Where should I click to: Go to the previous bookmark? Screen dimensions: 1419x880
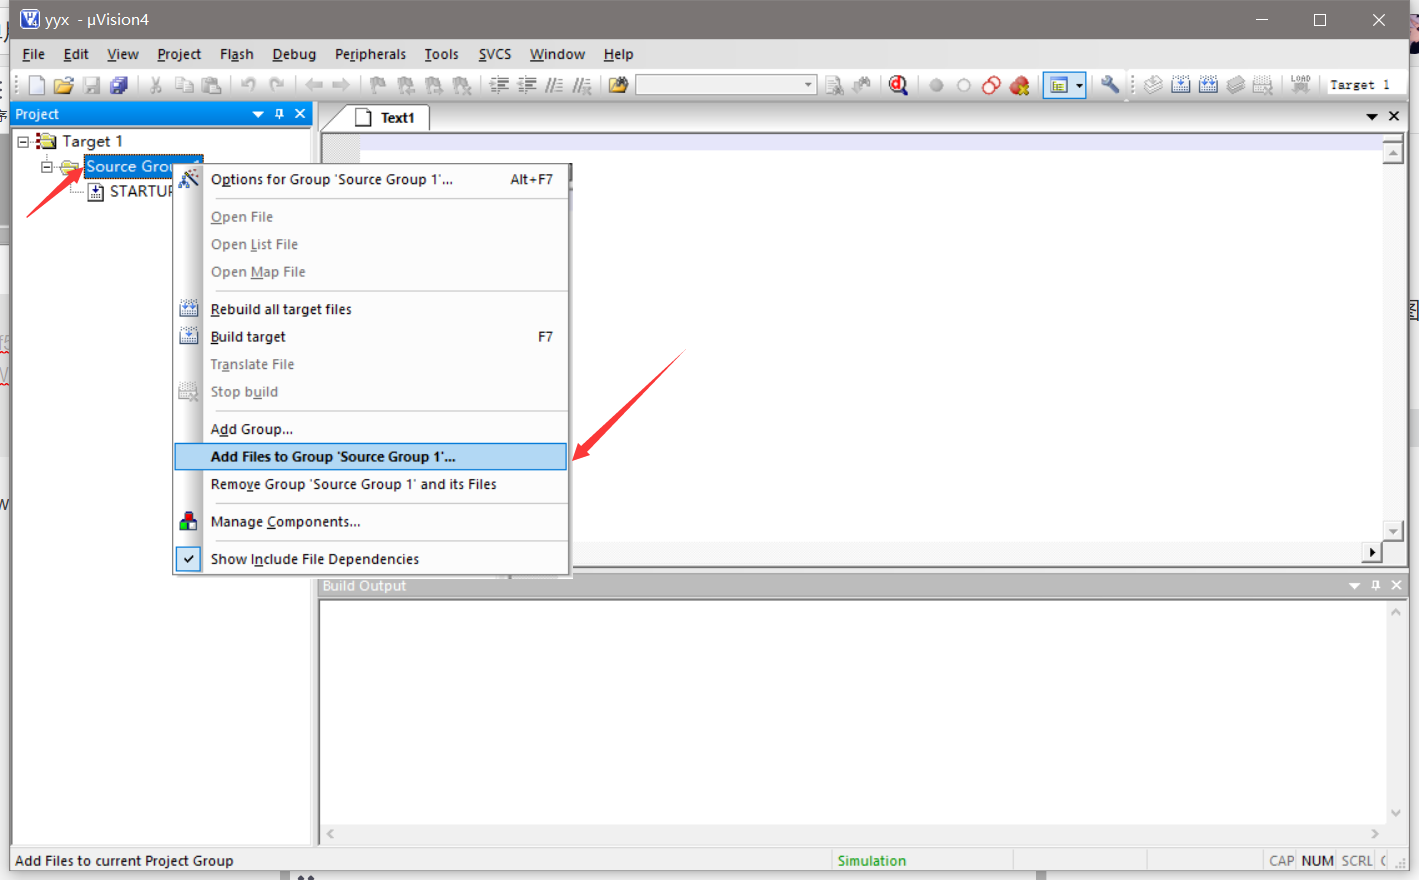(406, 85)
